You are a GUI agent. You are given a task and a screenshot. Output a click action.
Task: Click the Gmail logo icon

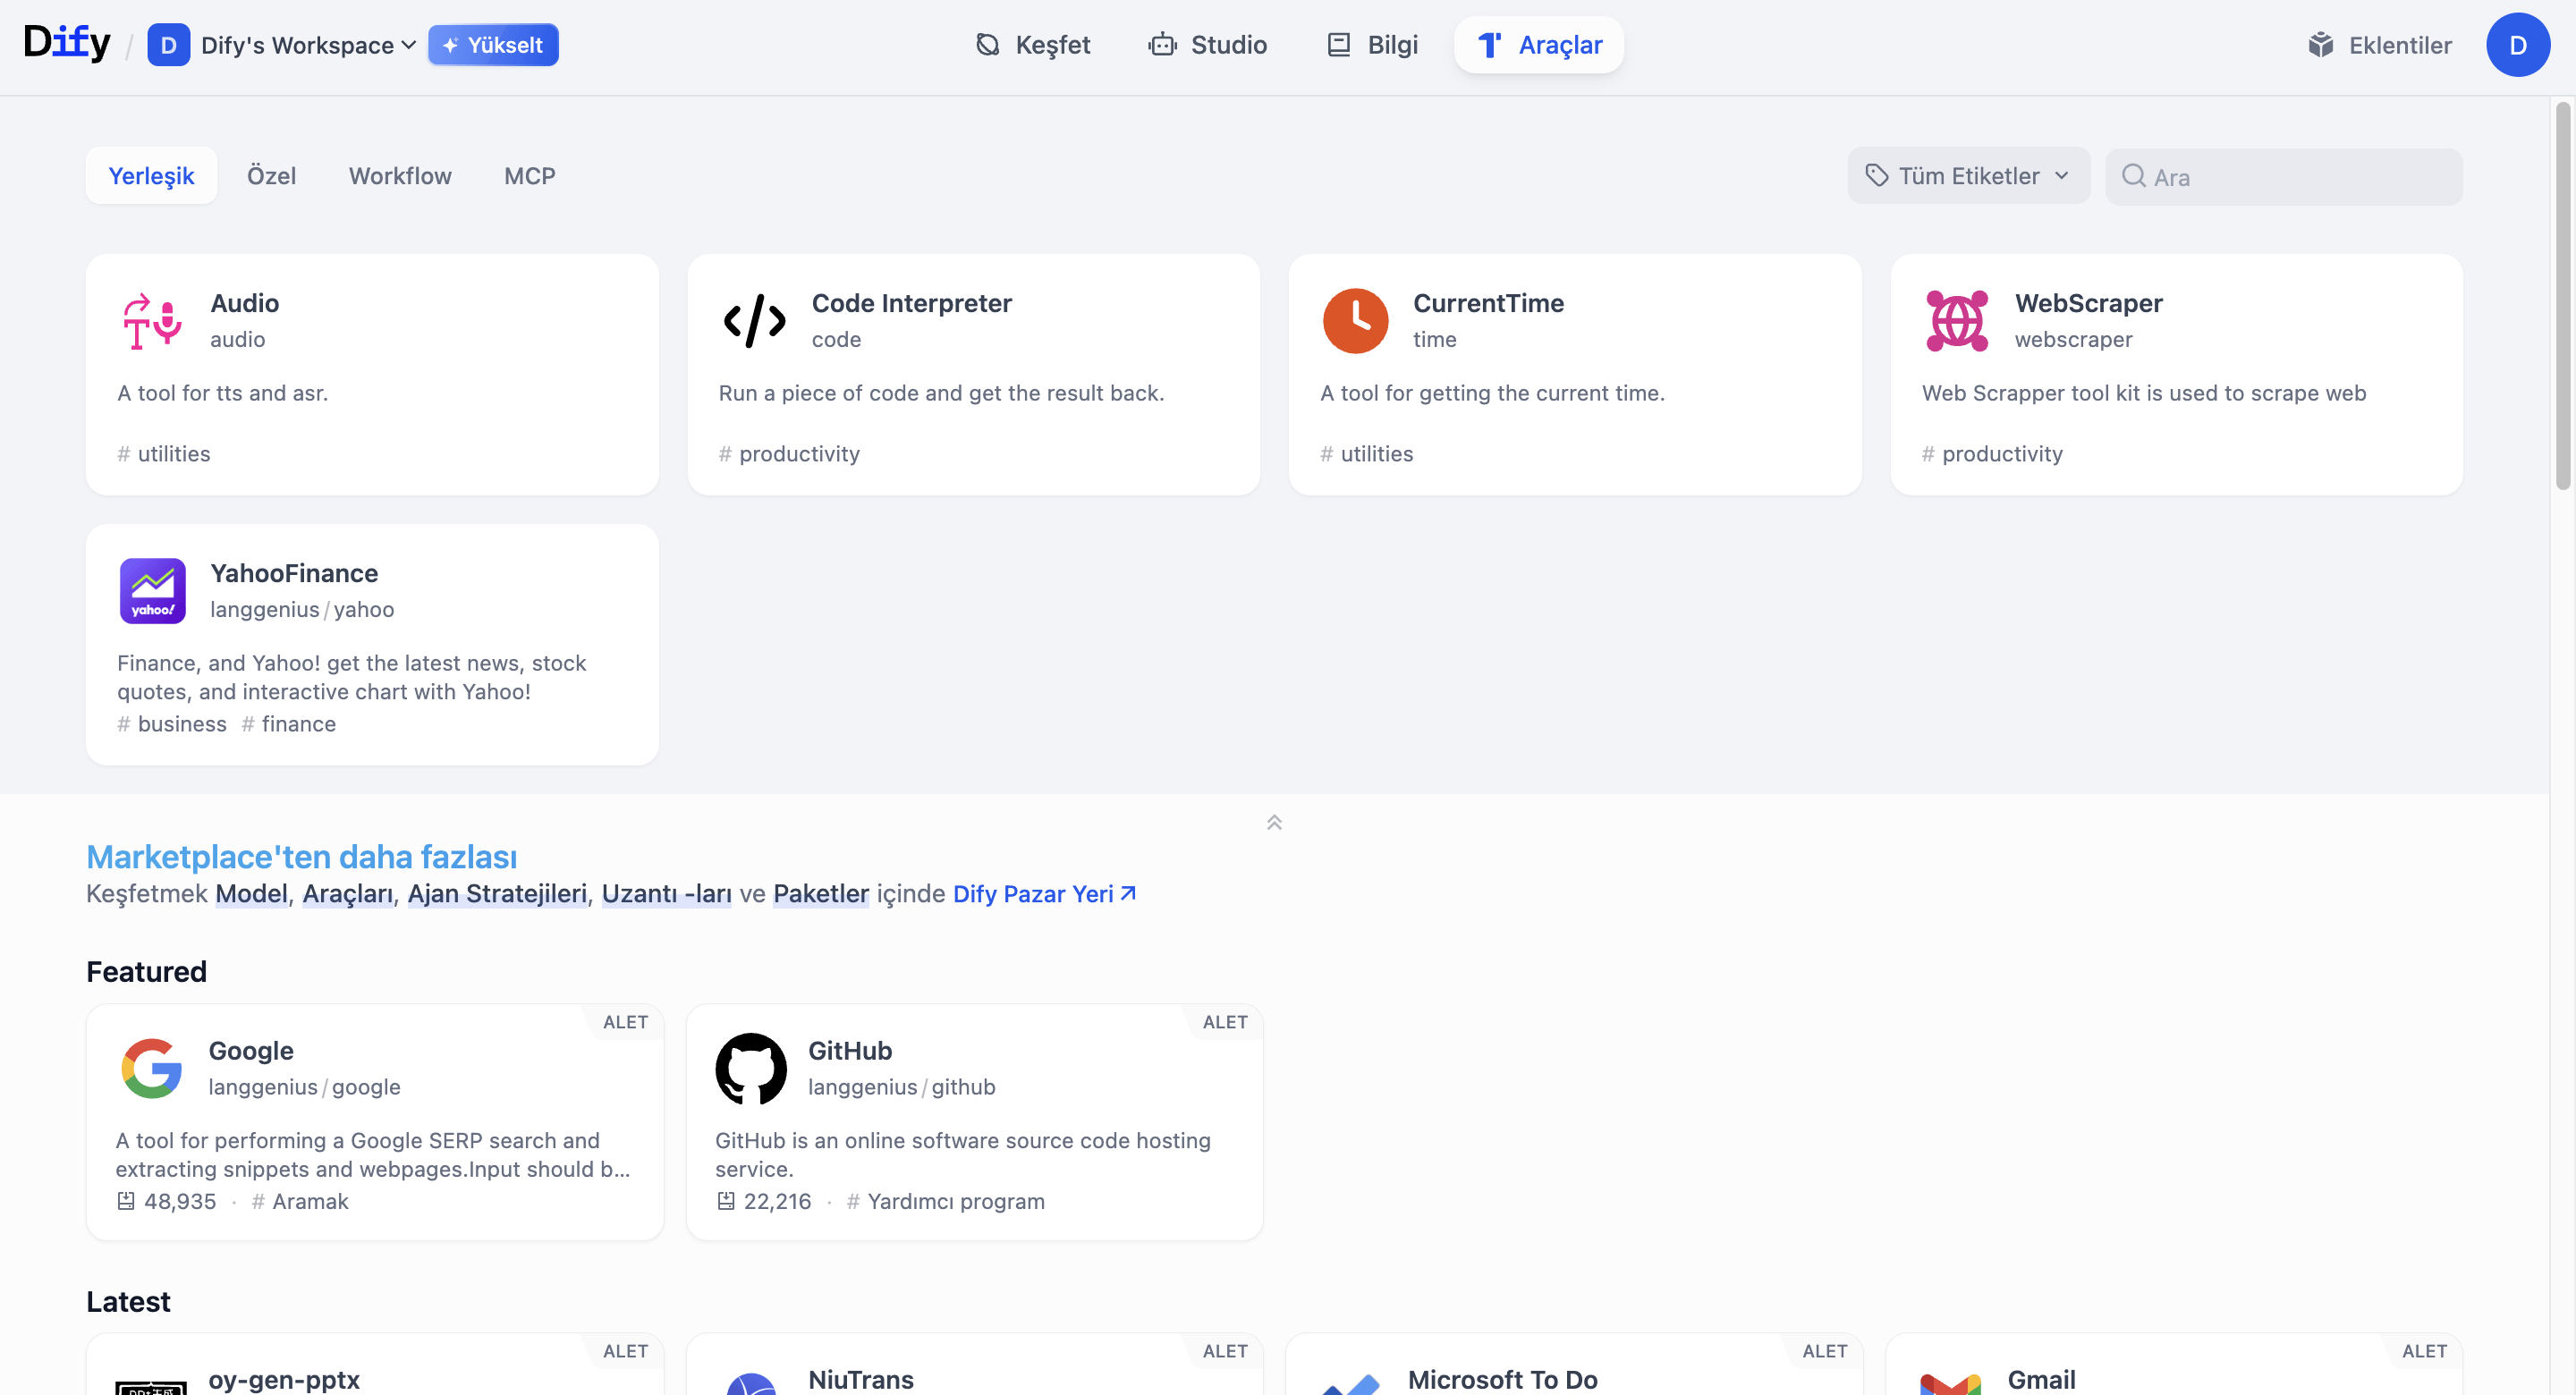(1950, 1384)
